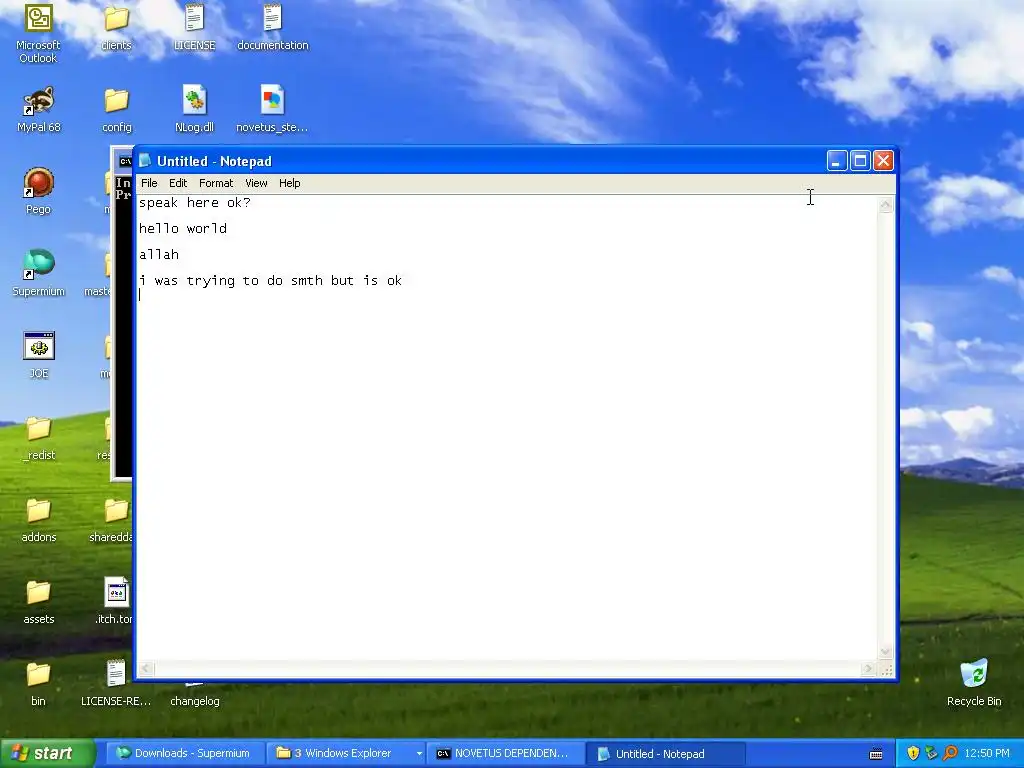Click the line 'hello world'
The width and height of the screenshot is (1024, 768).
tap(183, 229)
